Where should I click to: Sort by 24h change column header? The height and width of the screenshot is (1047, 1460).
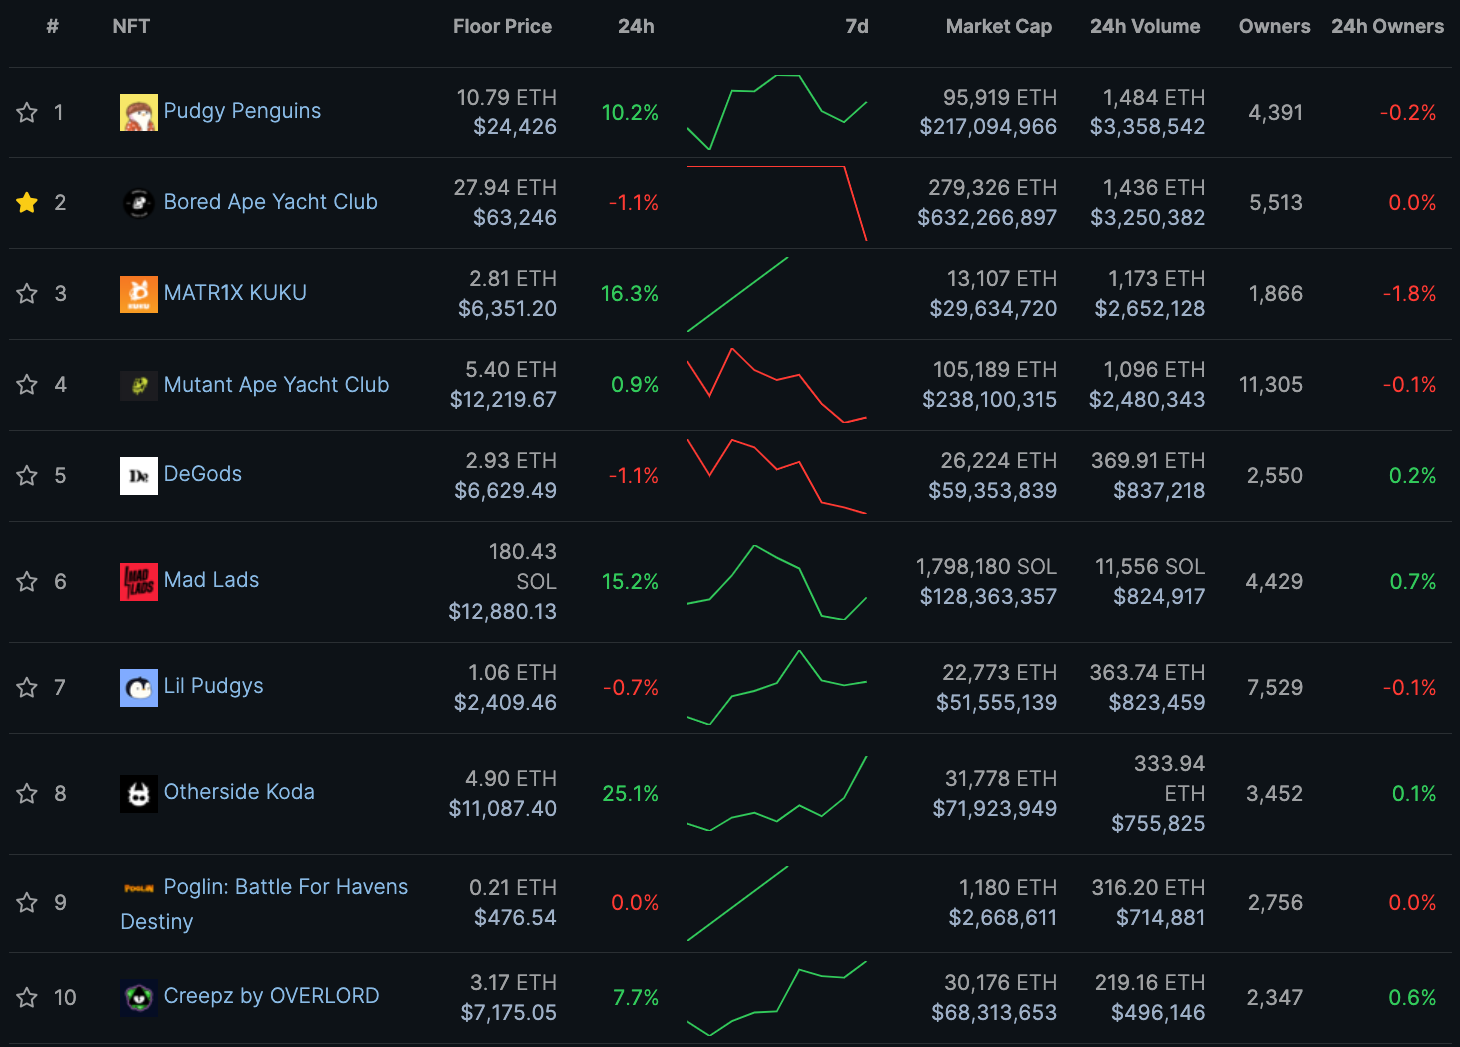(x=636, y=26)
